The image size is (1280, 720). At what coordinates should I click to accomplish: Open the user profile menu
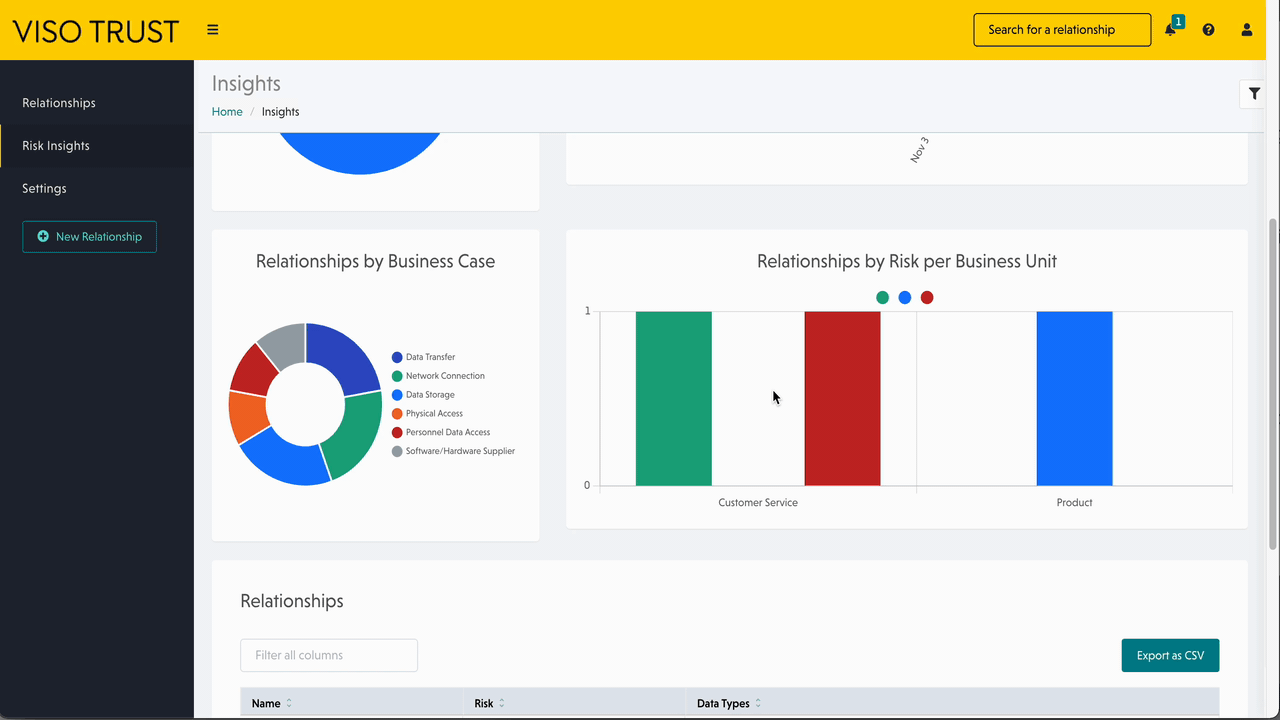pos(1247,30)
